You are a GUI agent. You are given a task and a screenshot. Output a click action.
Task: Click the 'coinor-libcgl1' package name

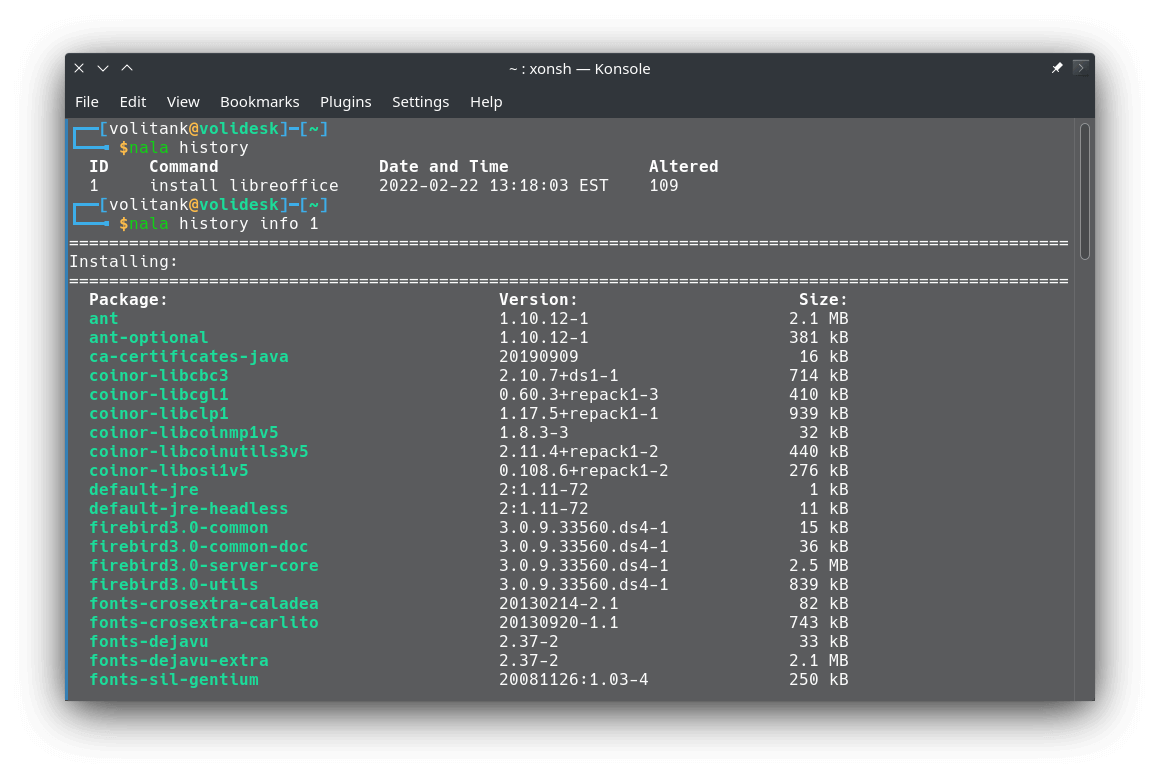(x=159, y=395)
